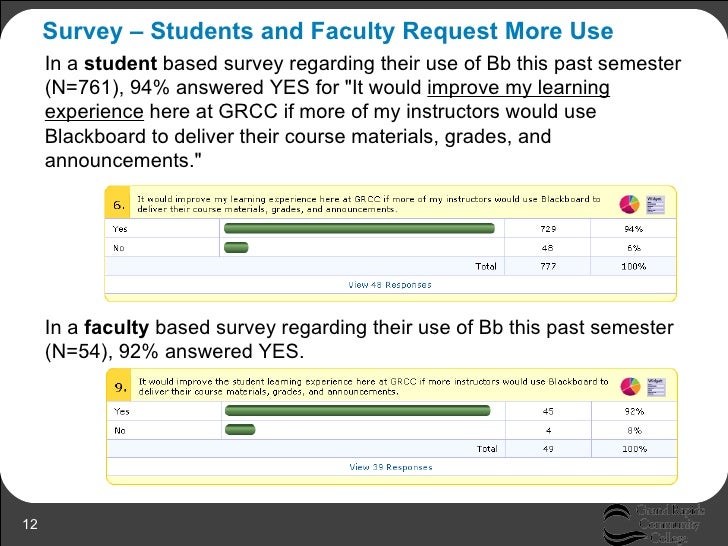Click the No green bar in question 6

tap(236, 247)
